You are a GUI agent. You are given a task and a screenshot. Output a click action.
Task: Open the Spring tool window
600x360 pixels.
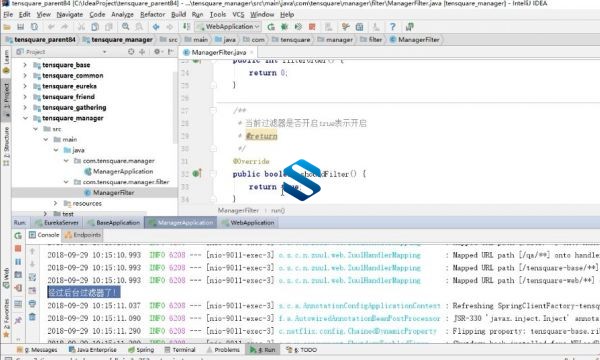[141, 350]
